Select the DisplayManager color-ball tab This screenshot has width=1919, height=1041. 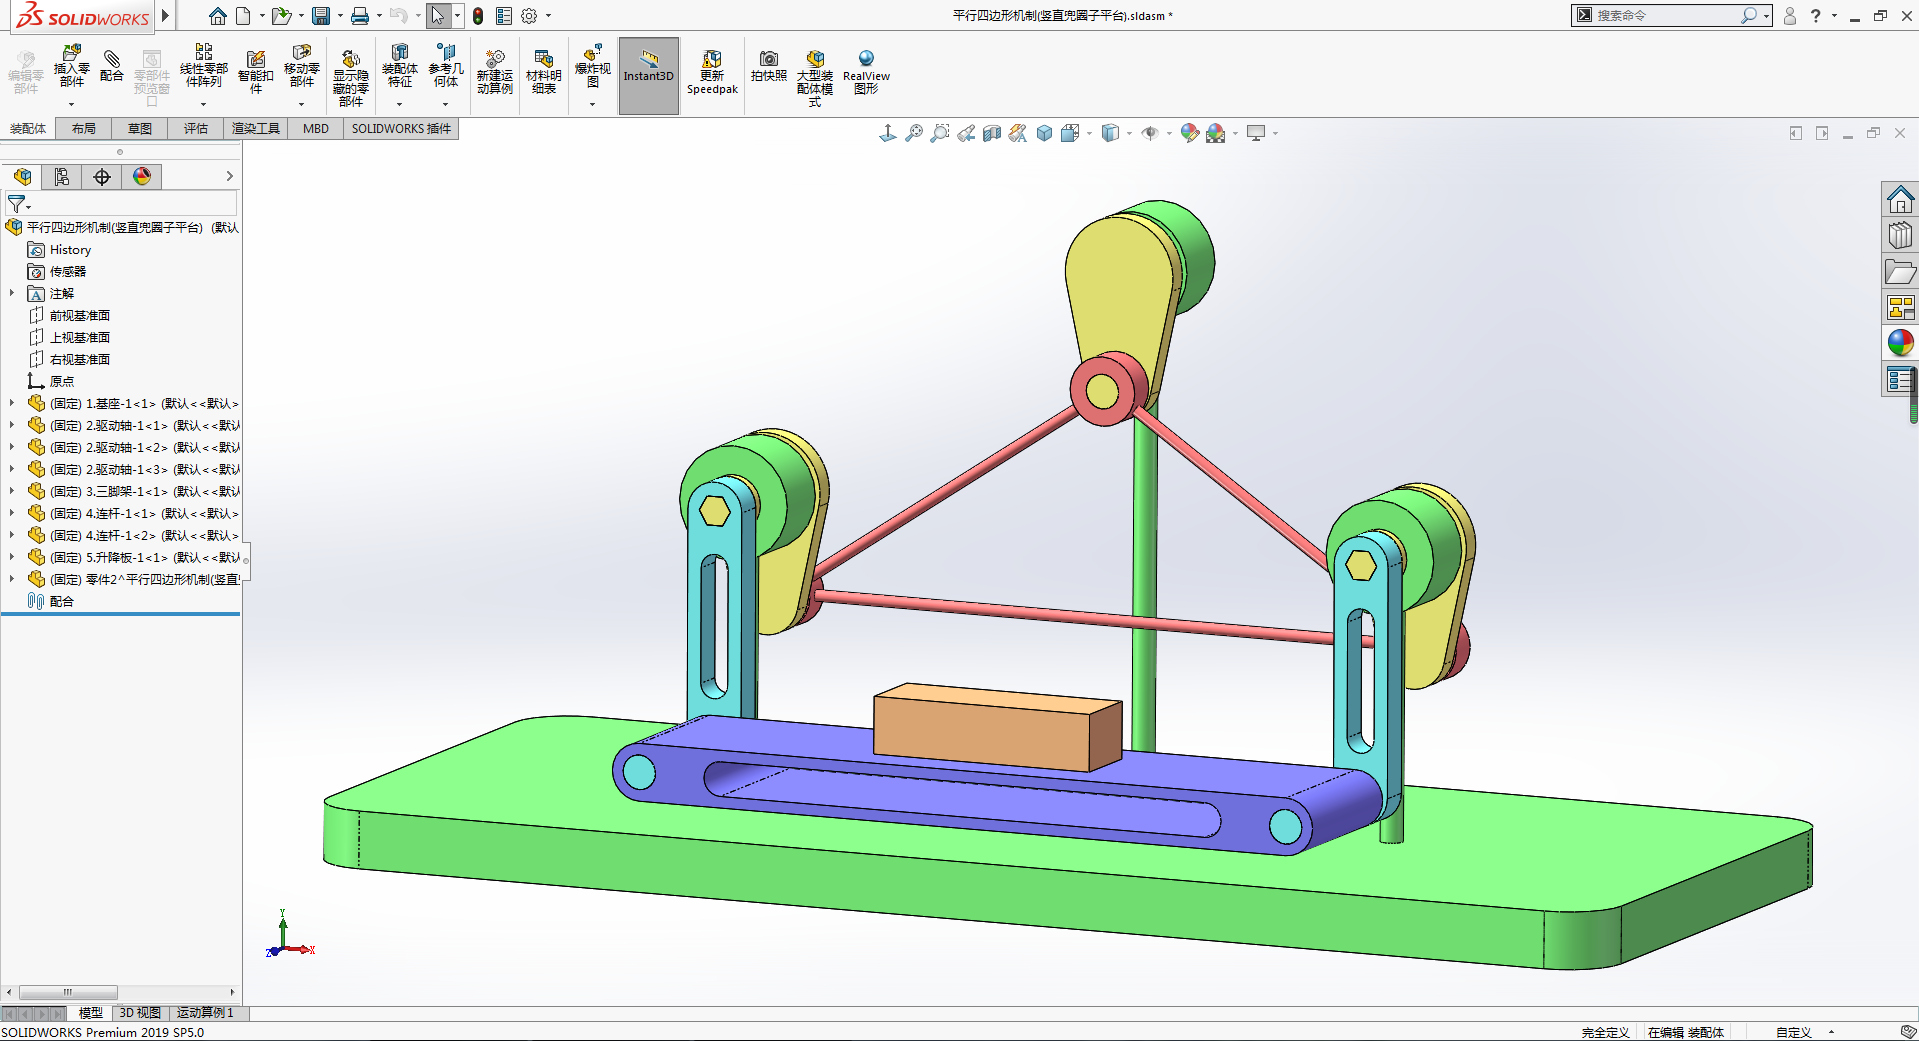coord(142,177)
